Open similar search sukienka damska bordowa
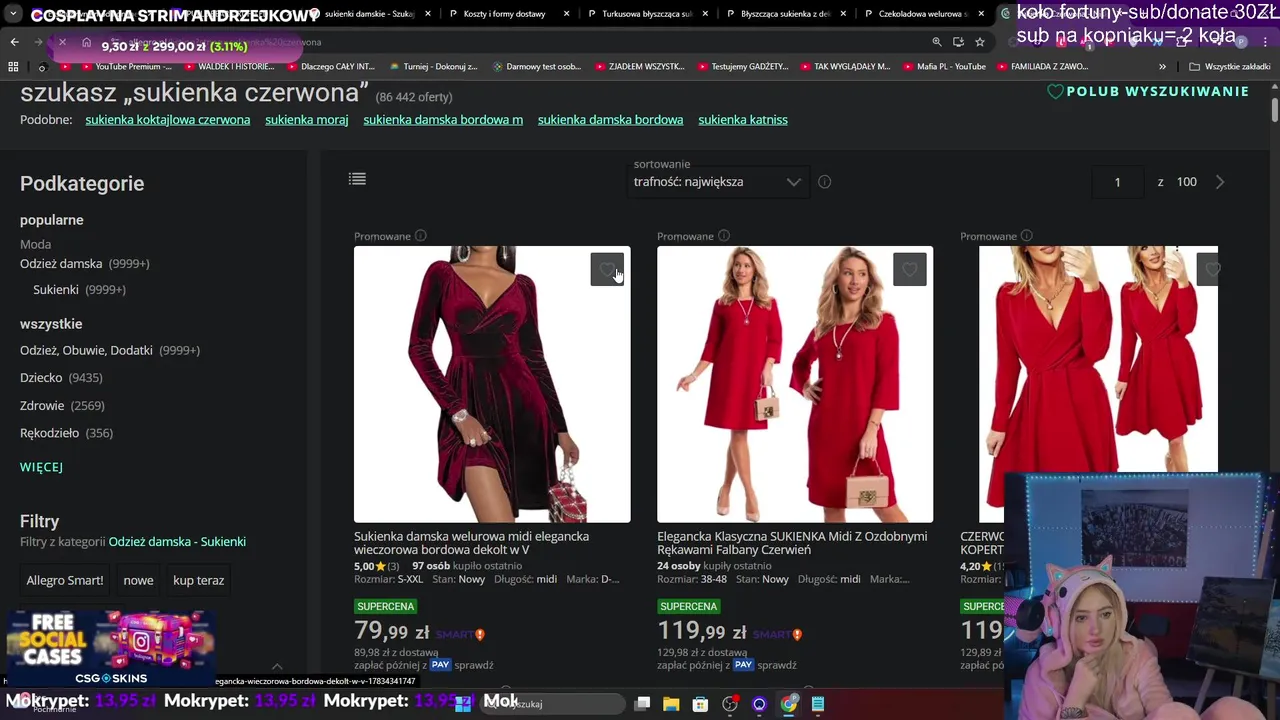 point(610,120)
